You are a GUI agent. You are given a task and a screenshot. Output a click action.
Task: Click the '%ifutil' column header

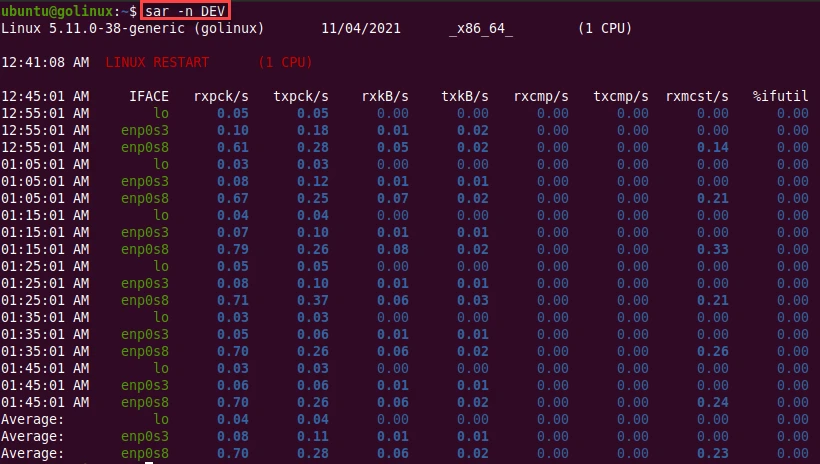click(x=781, y=96)
